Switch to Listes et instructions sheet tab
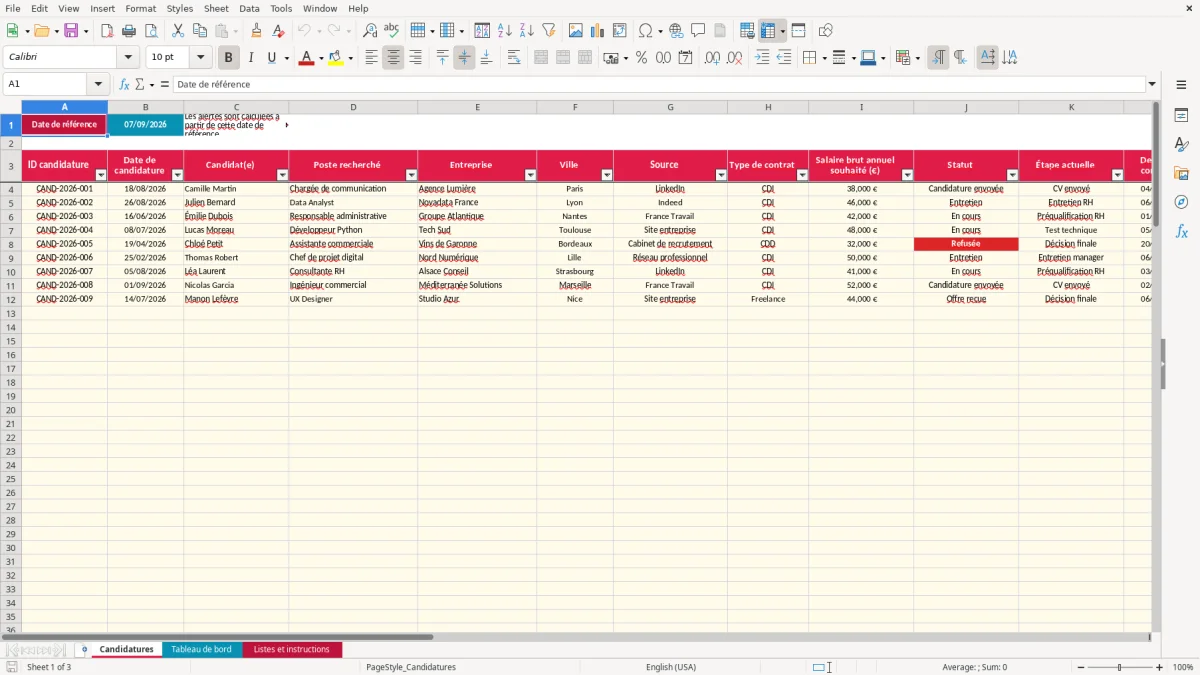 (x=291, y=649)
